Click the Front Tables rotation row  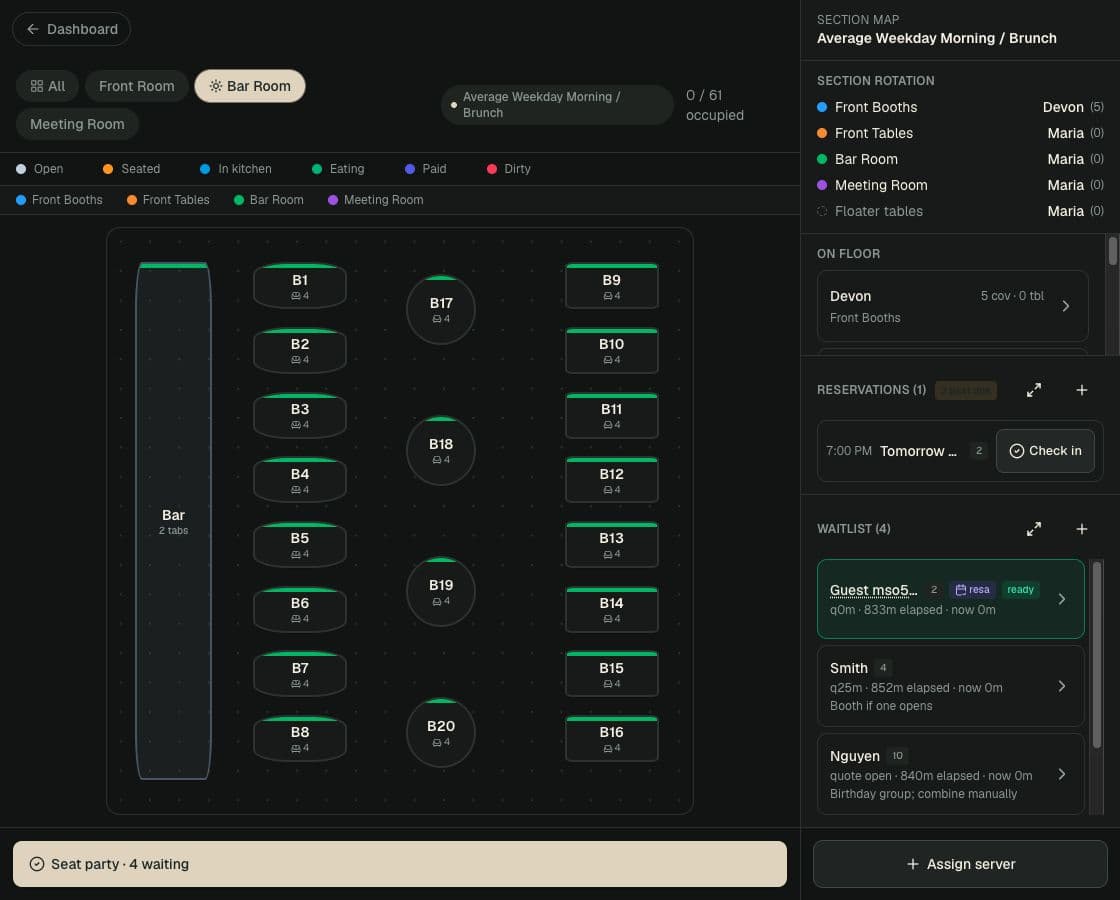(x=960, y=134)
